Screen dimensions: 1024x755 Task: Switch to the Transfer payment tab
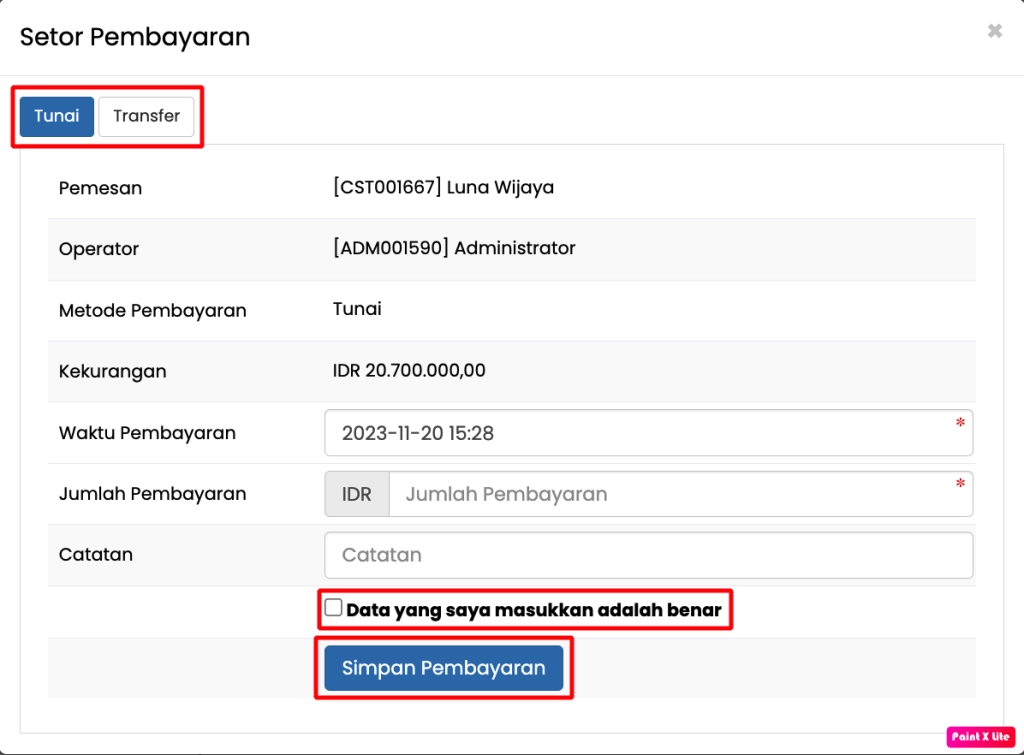click(146, 116)
